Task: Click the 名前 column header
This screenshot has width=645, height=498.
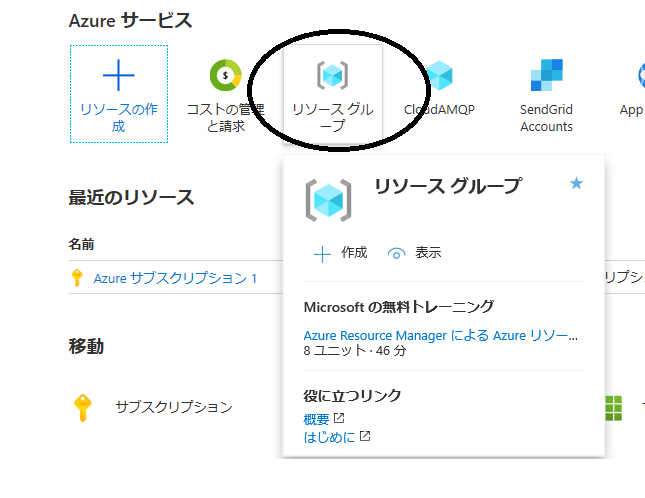Action: click(x=81, y=244)
